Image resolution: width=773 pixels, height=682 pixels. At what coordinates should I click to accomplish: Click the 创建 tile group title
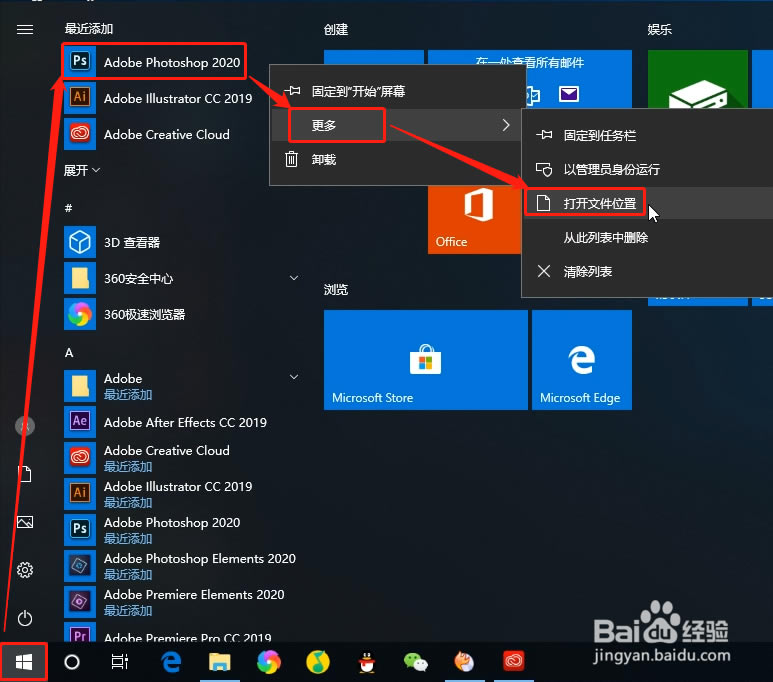tap(336, 30)
